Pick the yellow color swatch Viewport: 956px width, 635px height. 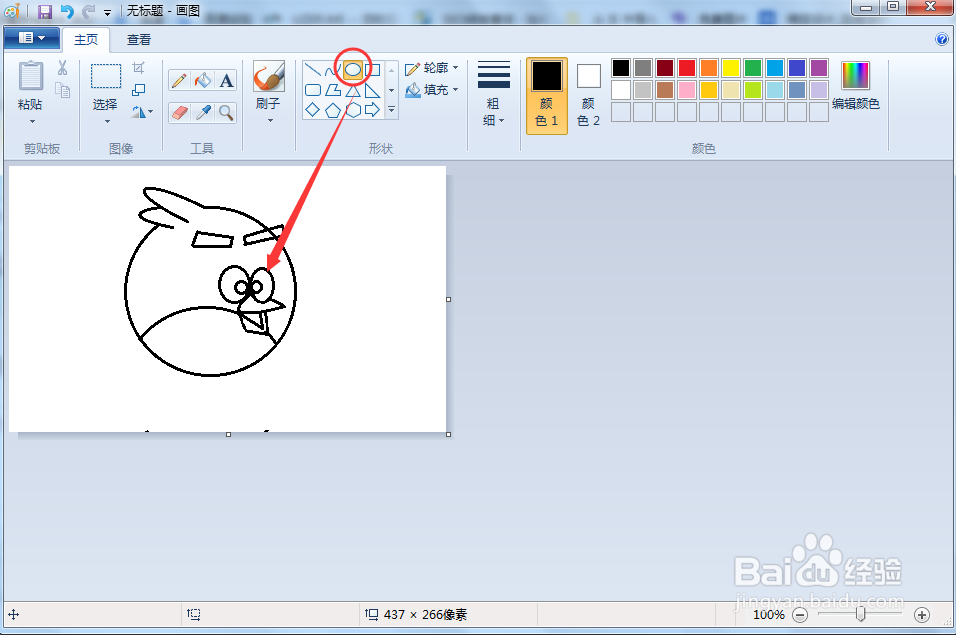click(730, 68)
